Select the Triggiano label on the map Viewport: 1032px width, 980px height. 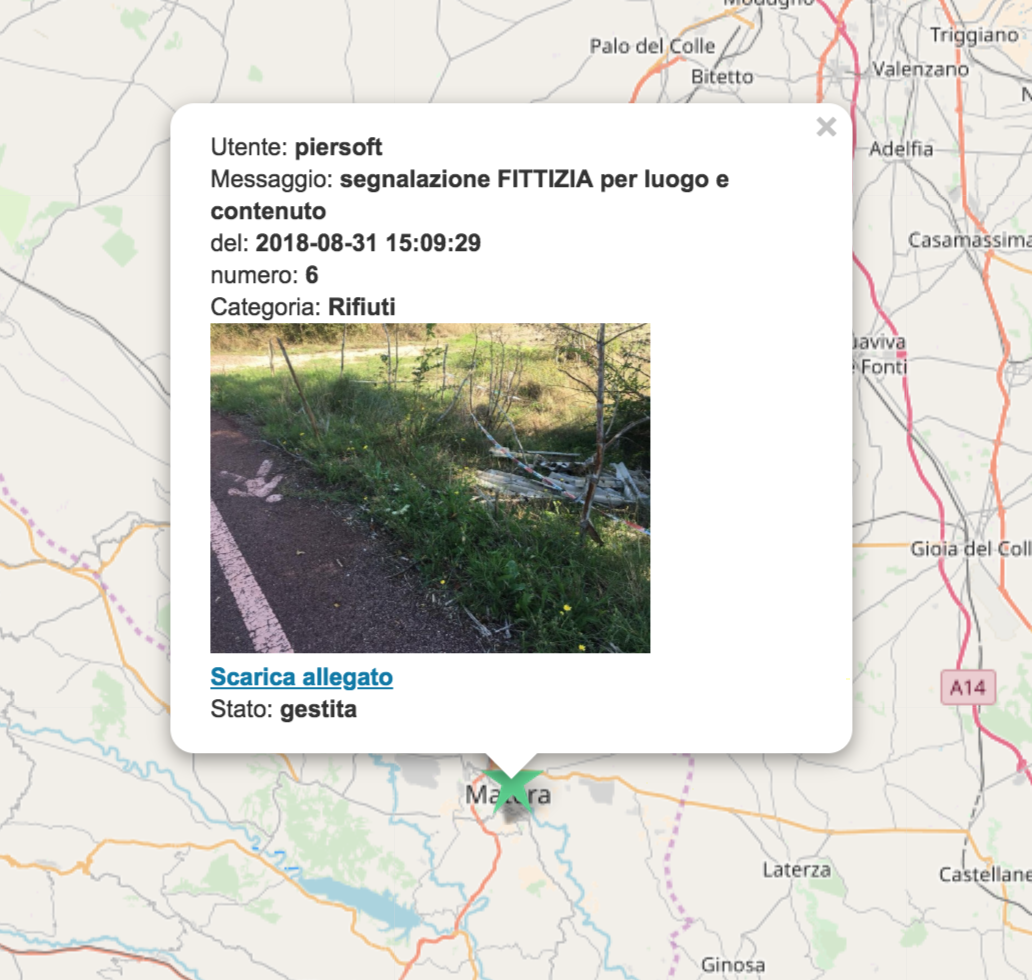(973, 35)
